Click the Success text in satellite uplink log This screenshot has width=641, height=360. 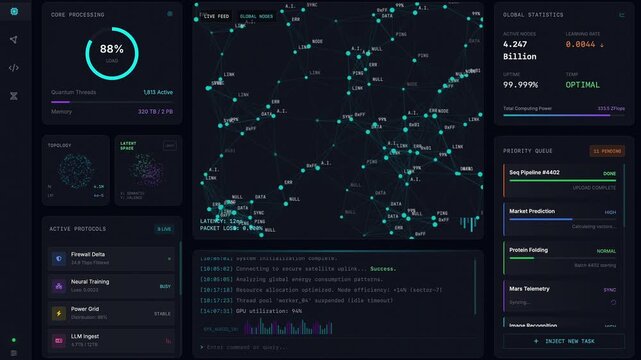383,269
